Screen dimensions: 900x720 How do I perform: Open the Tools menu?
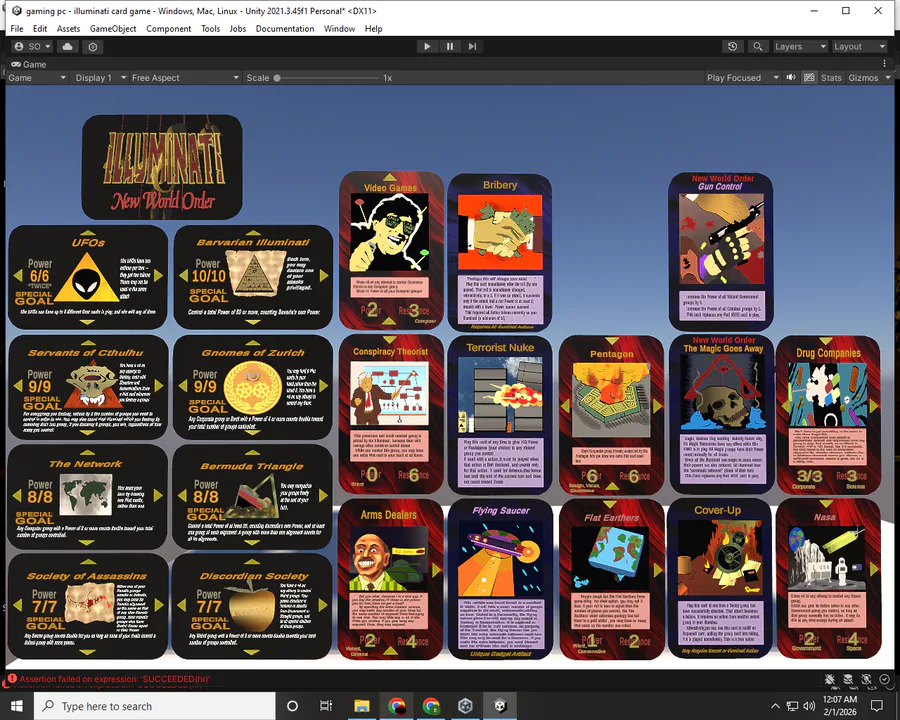(x=211, y=29)
